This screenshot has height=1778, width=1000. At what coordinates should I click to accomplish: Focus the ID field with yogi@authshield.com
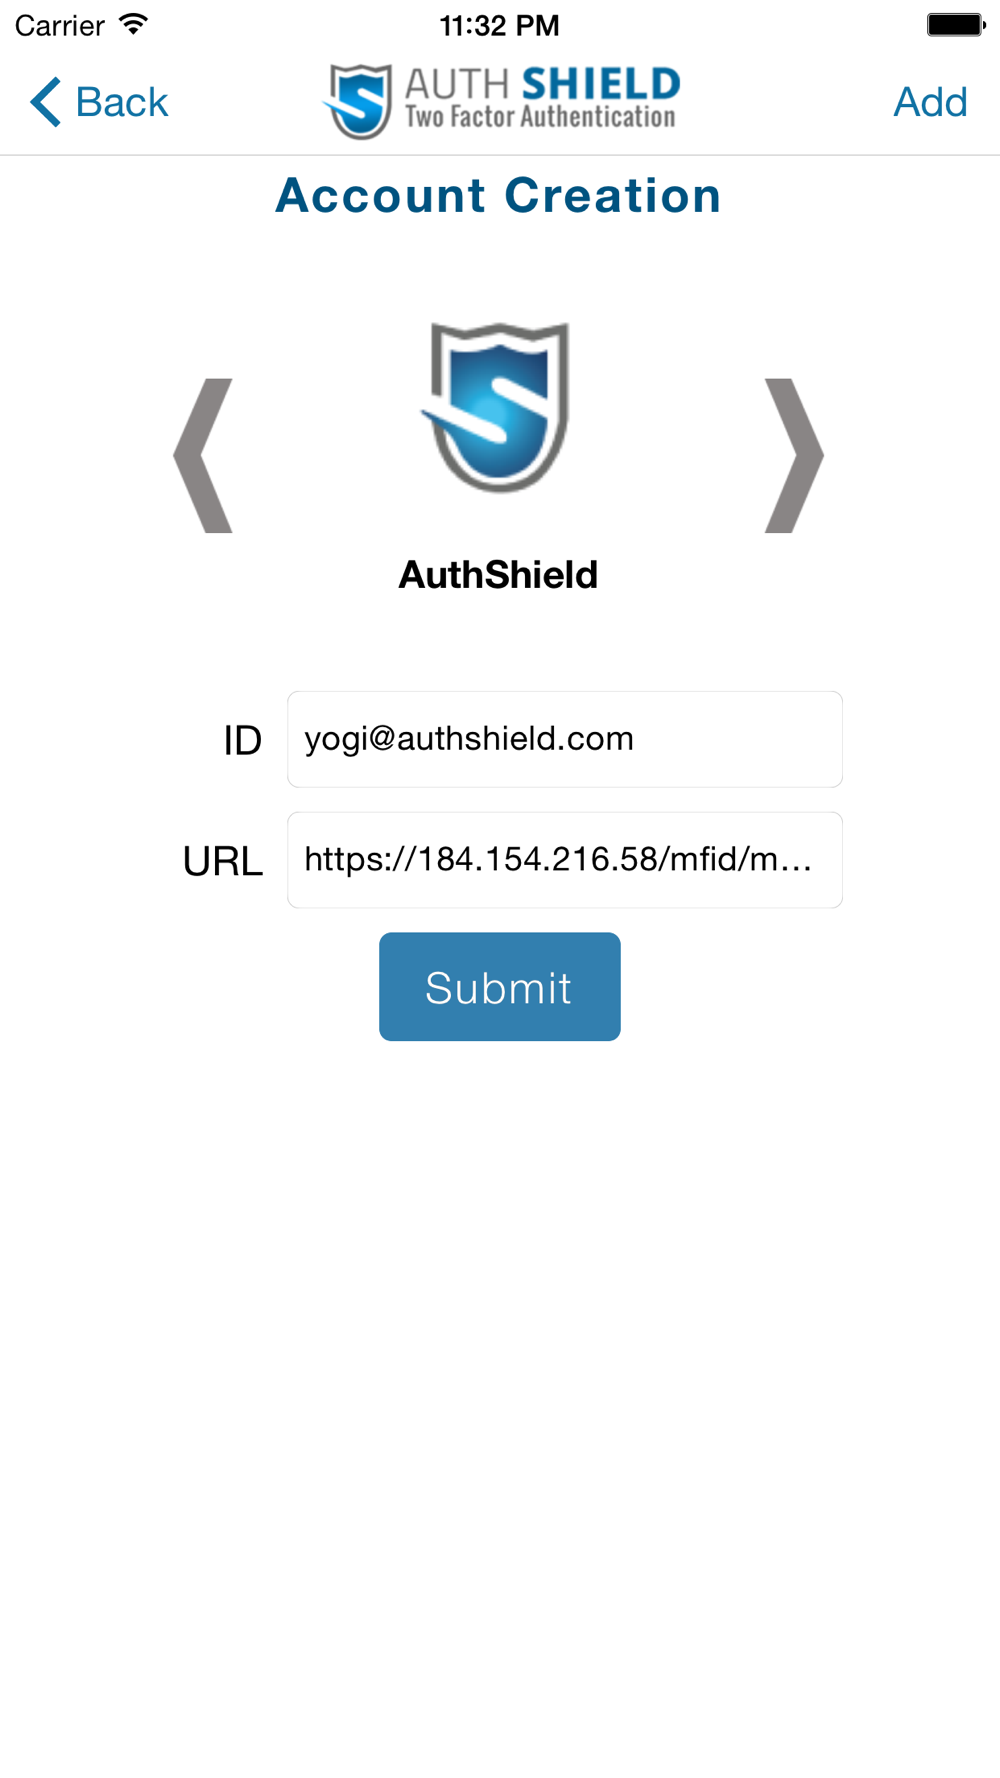565,739
